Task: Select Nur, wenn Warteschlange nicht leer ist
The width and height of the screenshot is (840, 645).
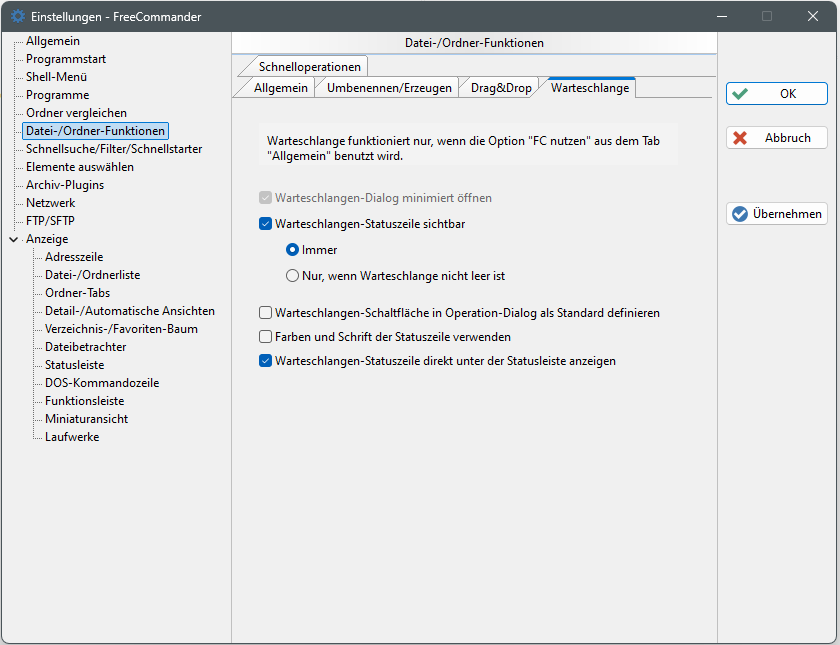Action: click(x=293, y=275)
